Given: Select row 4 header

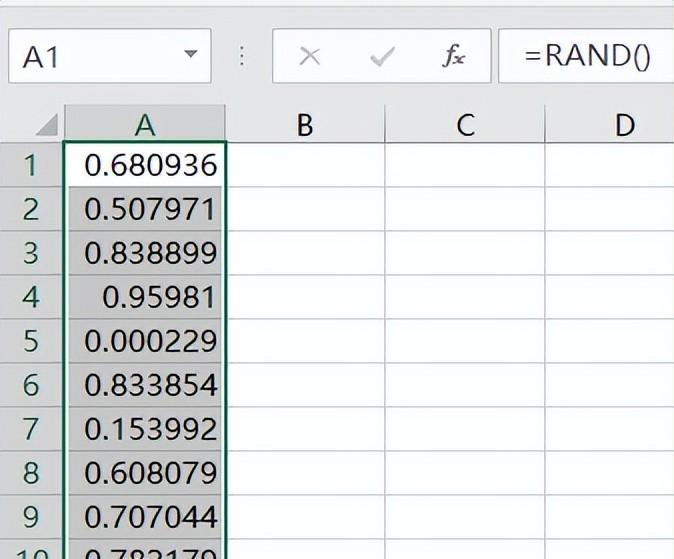Looking at the screenshot, I should 31,297.
